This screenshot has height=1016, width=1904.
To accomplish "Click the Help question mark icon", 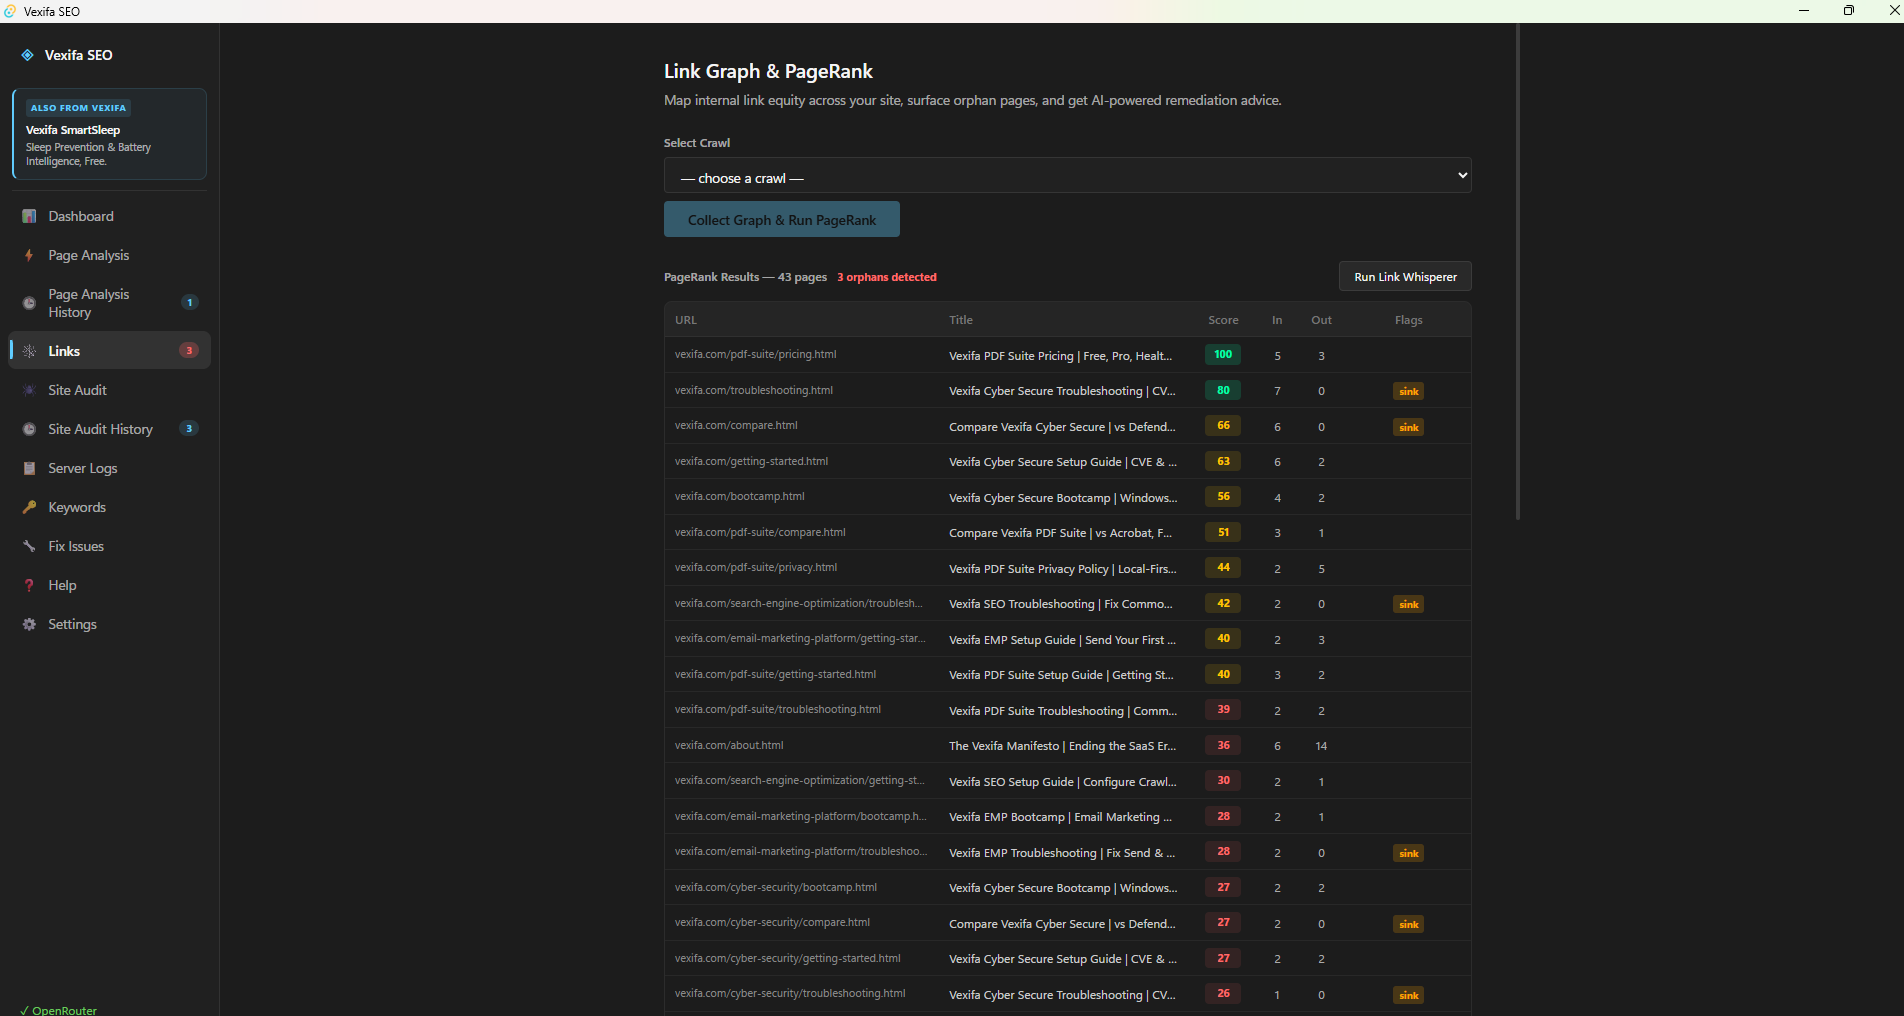I will pyautogui.click(x=29, y=585).
